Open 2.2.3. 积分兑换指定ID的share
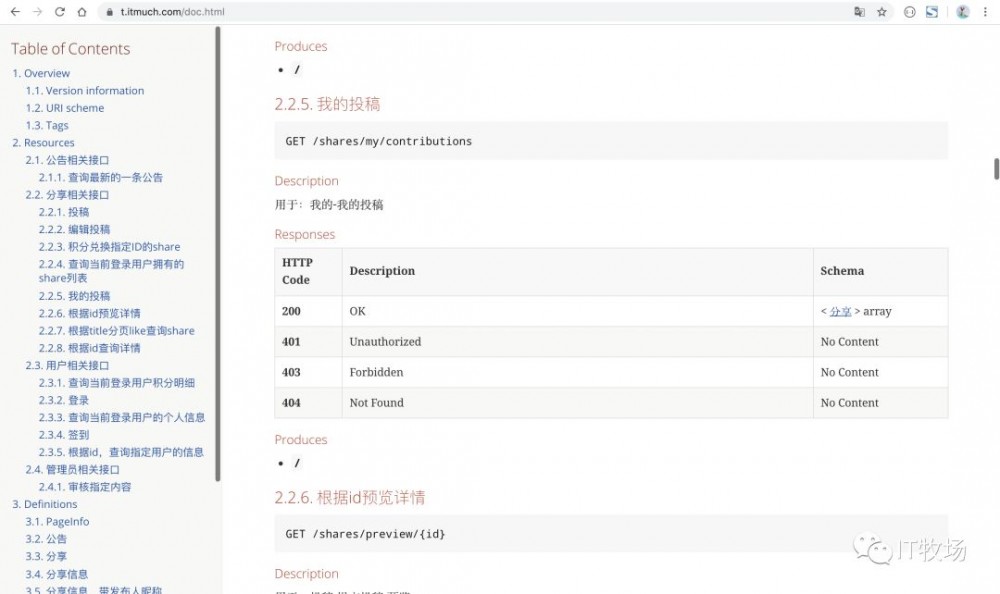This screenshot has width=1000, height=594. [x=109, y=246]
